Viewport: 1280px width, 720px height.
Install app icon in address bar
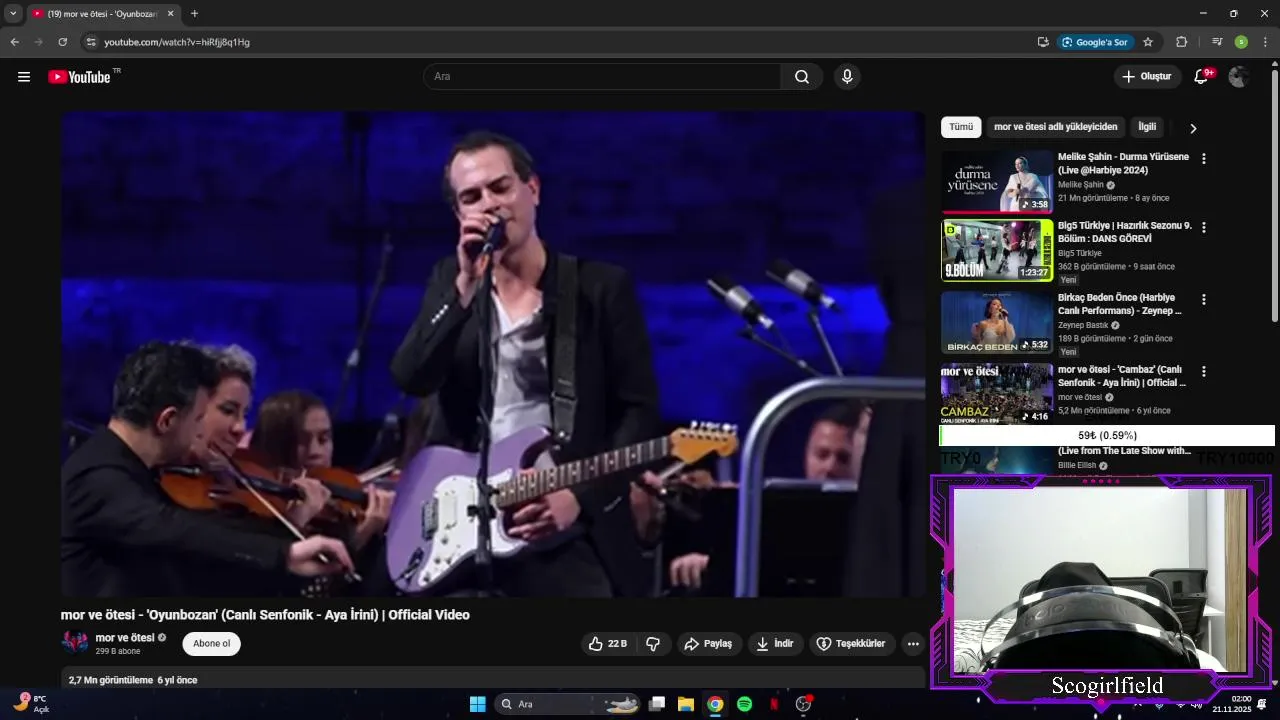click(1043, 42)
